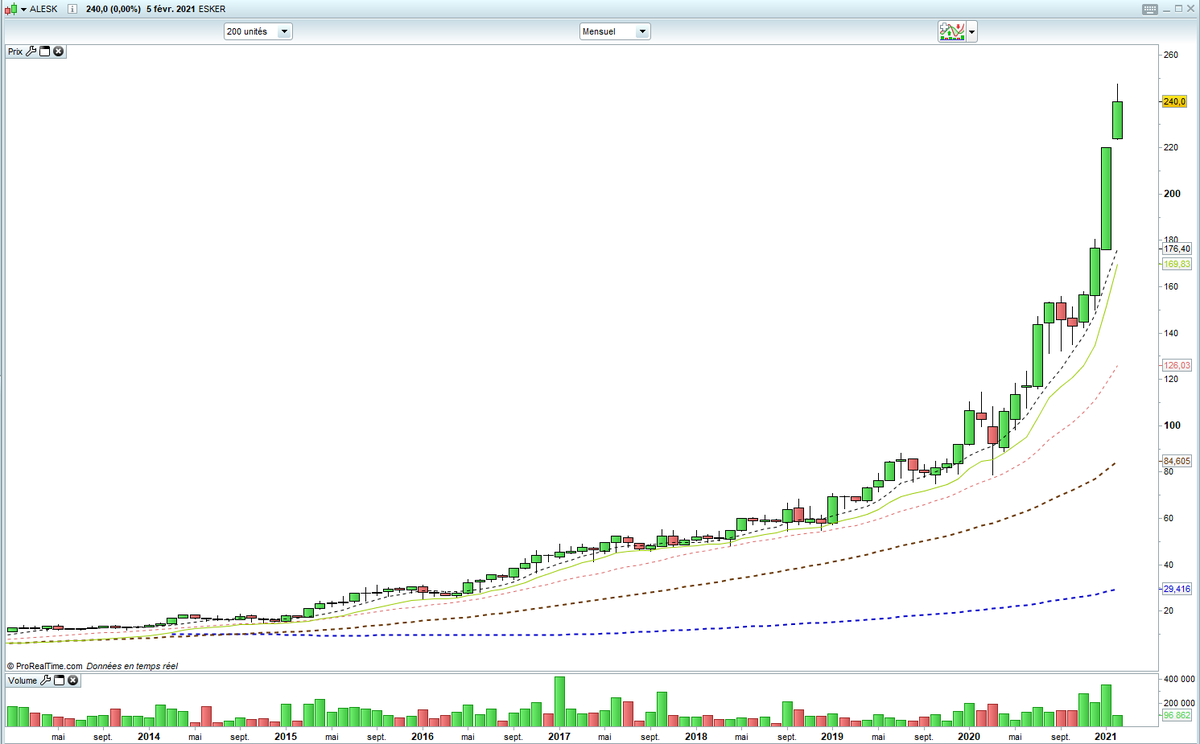1200x744 pixels.
Task: Minimize the chart window
Action: [x=1165, y=9]
